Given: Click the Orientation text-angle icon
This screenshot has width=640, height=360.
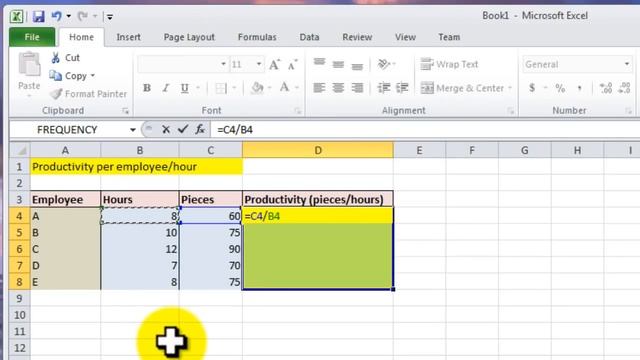Looking at the screenshot, I should pyautogui.click(x=384, y=64).
